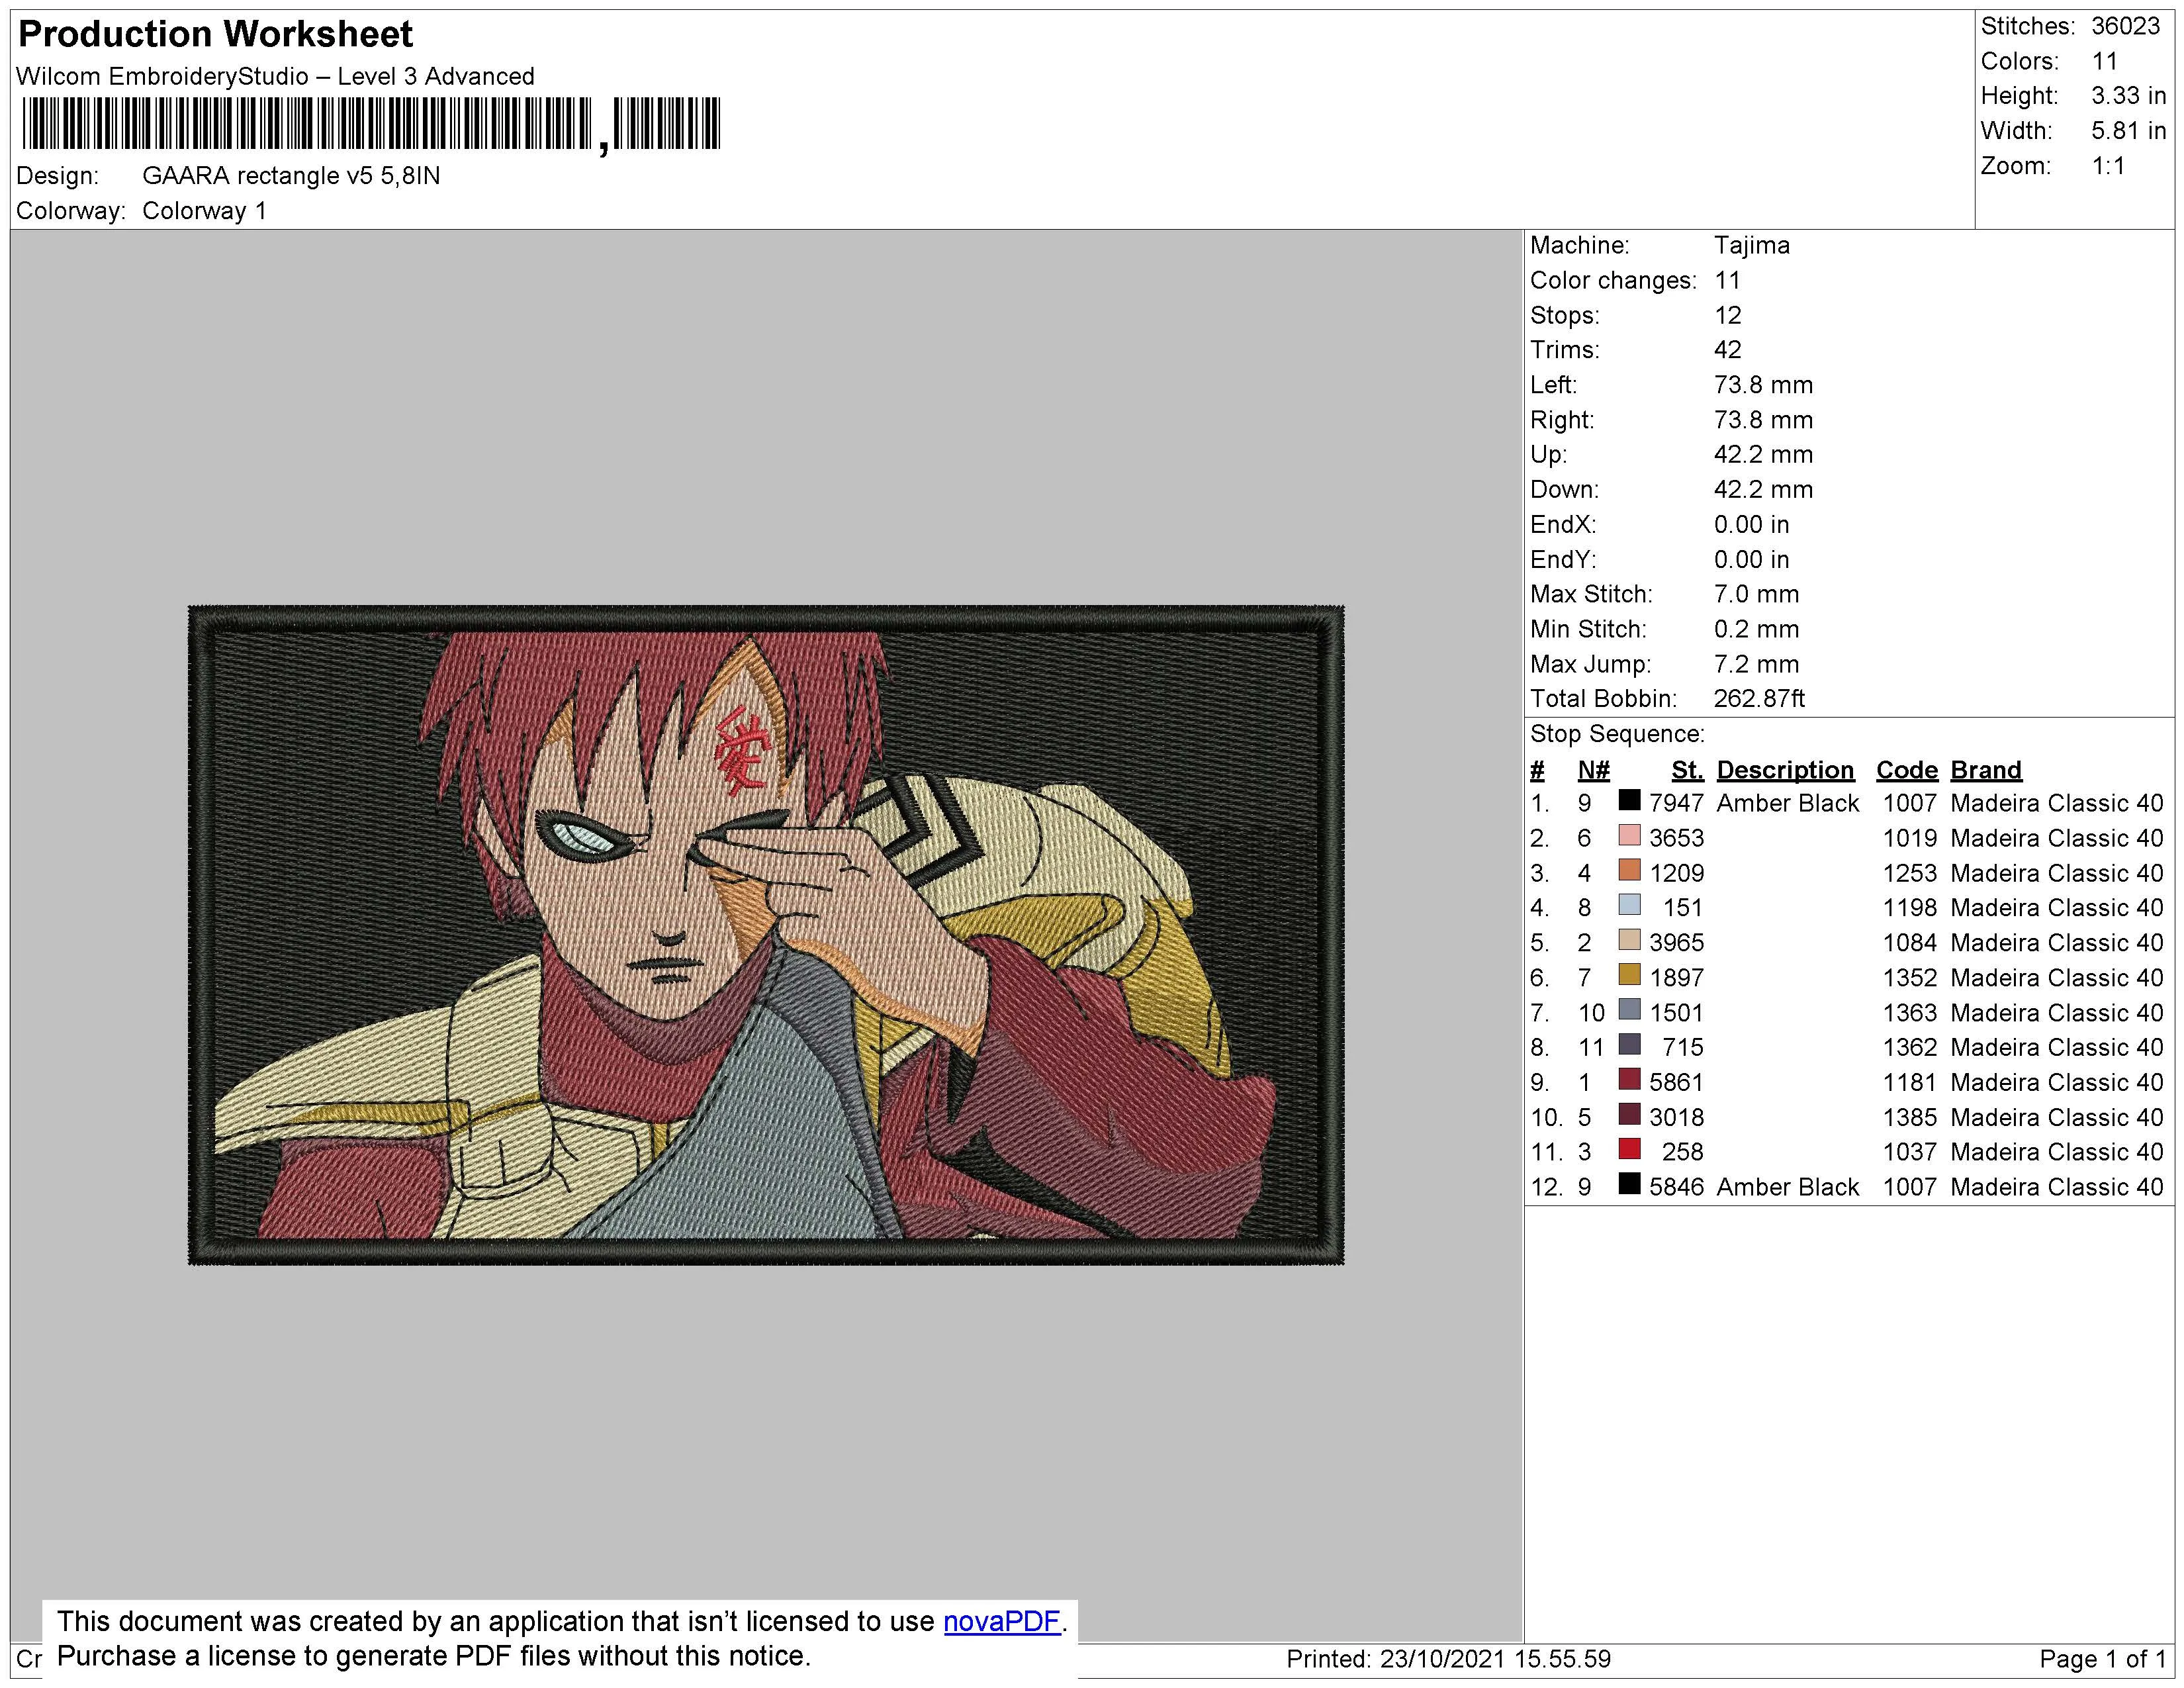The width and height of the screenshot is (2184, 1688).
Task: Click the orange swatch for code 1253
Action: [1629, 870]
